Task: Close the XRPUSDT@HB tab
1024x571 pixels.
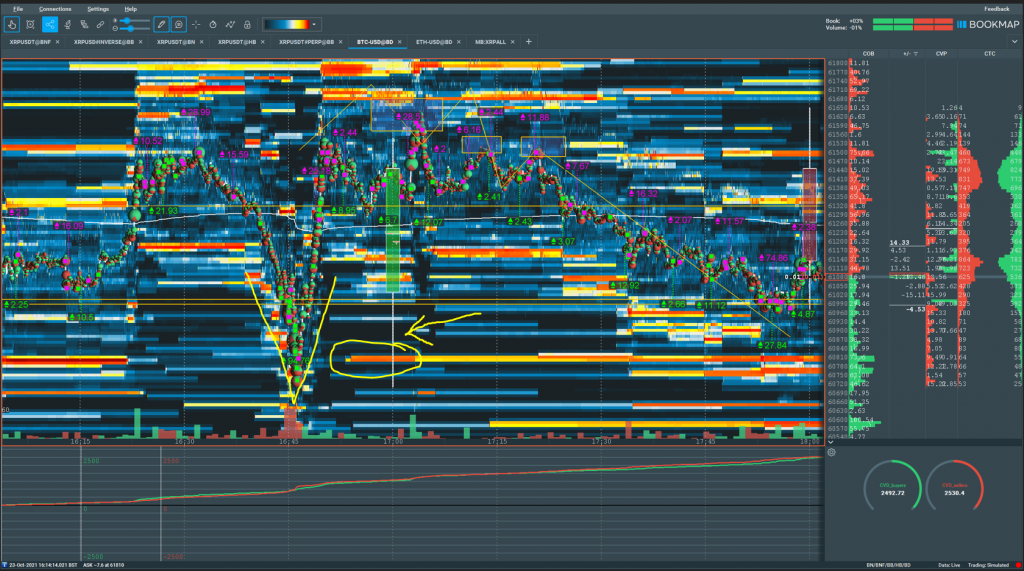Action: coord(263,42)
